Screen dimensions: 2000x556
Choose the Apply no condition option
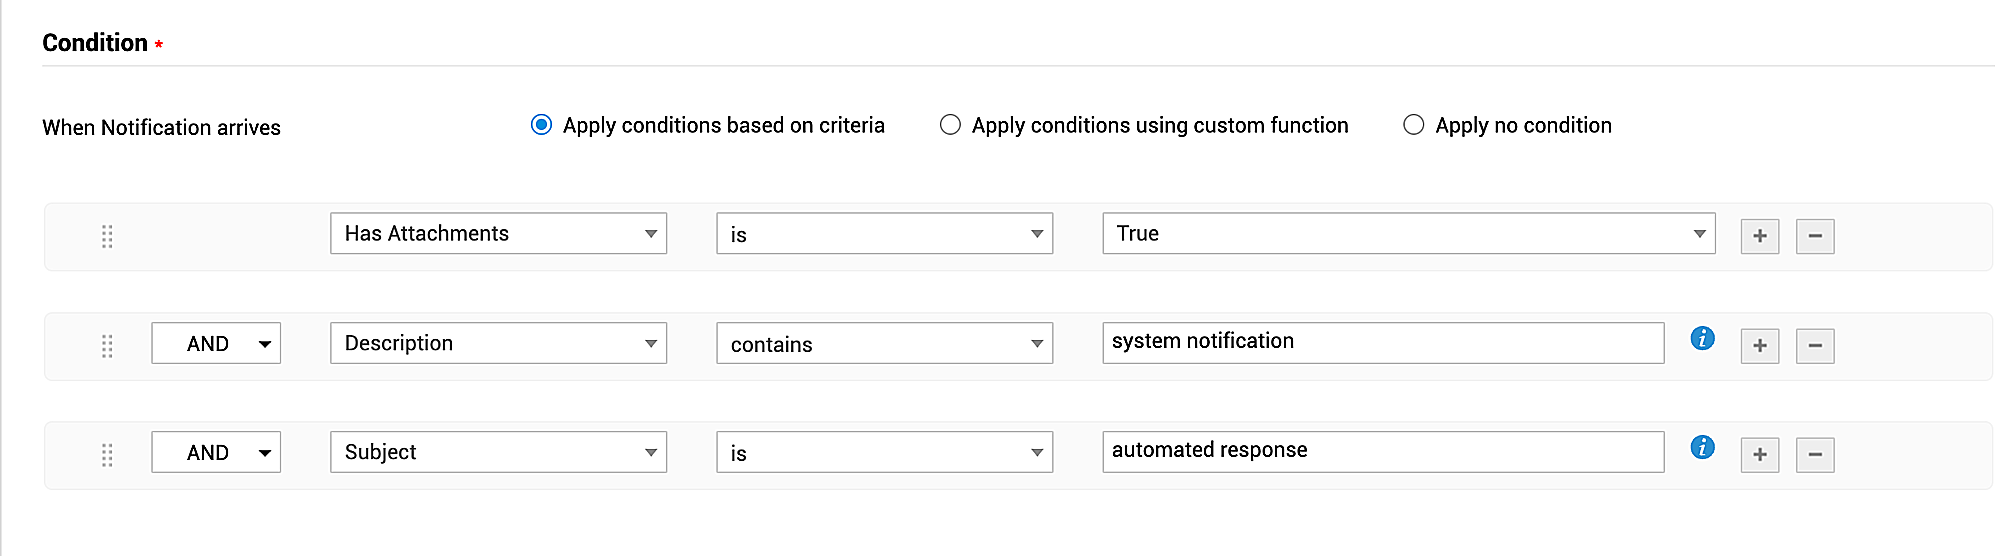coord(1413,125)
